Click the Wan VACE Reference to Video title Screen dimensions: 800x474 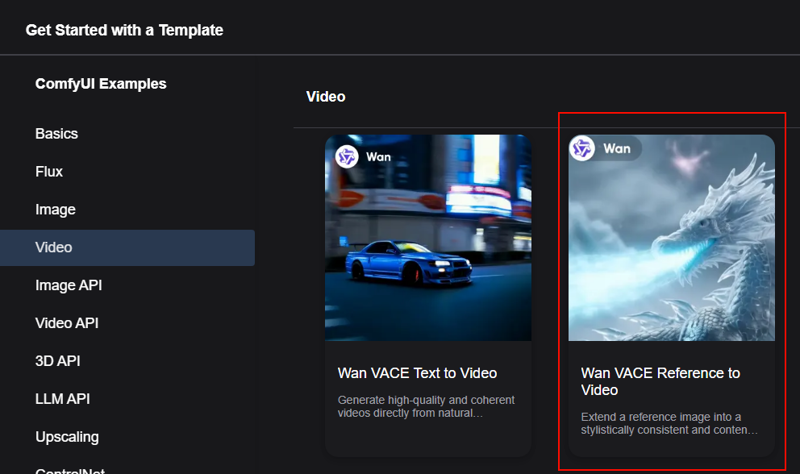click(660, 381)
